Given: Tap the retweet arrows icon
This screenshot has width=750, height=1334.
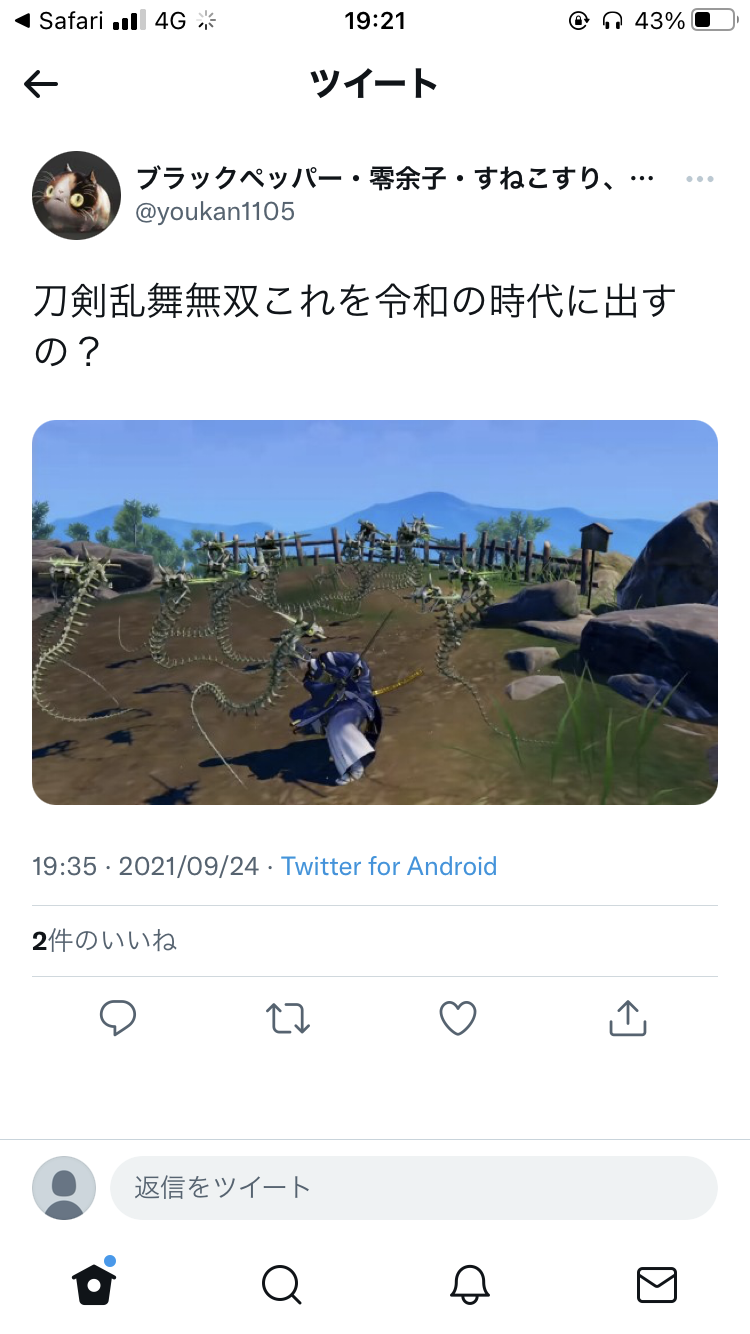Looking at the screenshot, I should [x=288, y=1018].
